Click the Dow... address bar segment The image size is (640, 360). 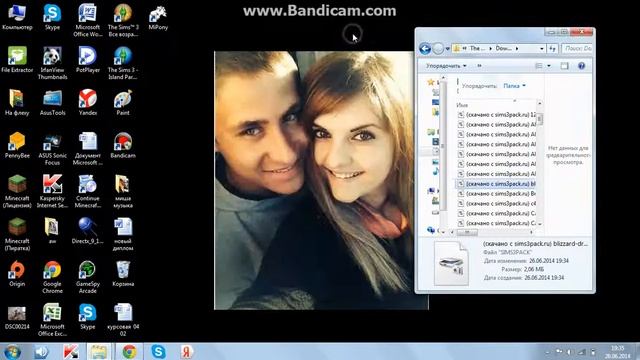(x=503, y=48)
